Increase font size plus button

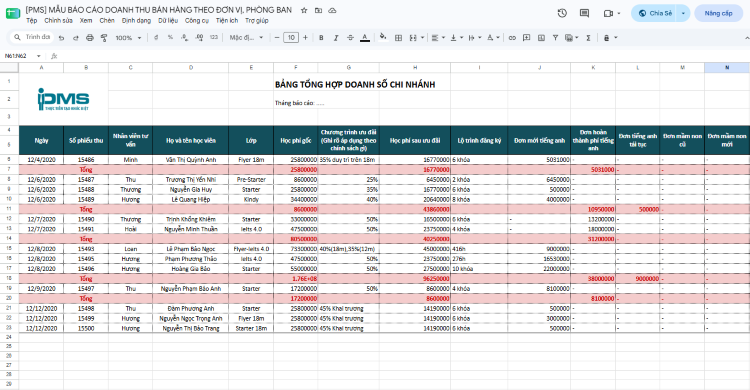click(x=305, y=37)
